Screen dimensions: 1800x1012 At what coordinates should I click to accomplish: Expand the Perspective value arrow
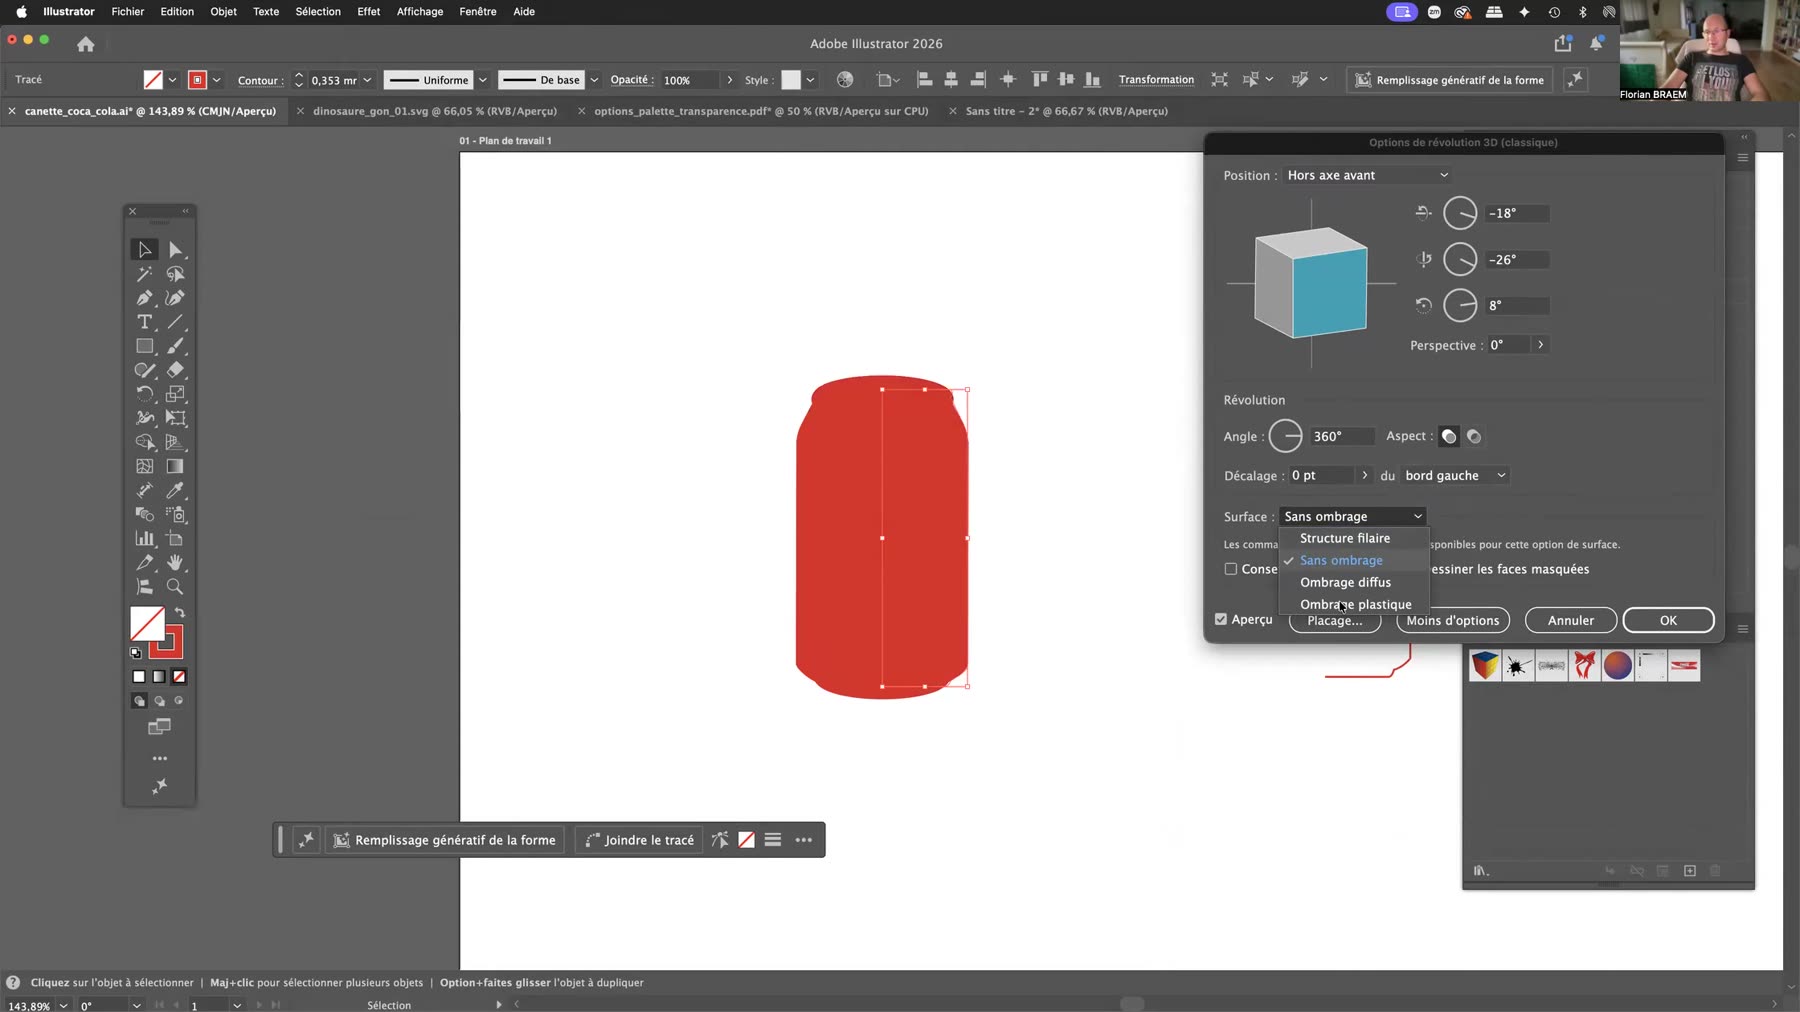(1541, 345)
